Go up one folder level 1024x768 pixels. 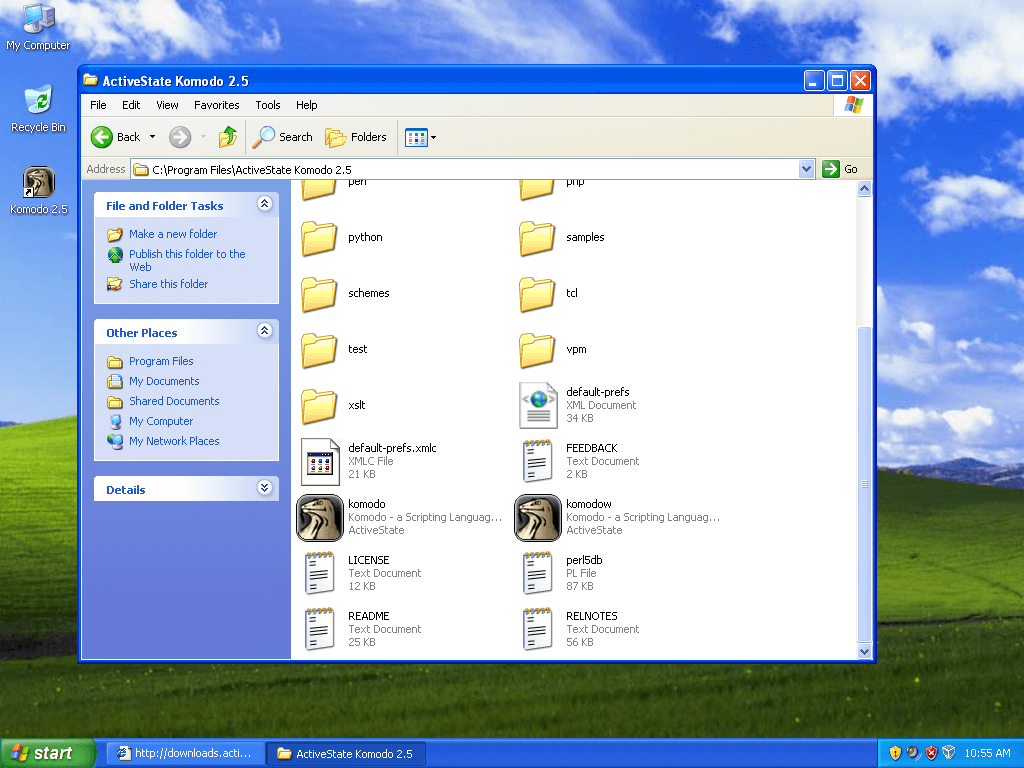click(228, 137)
